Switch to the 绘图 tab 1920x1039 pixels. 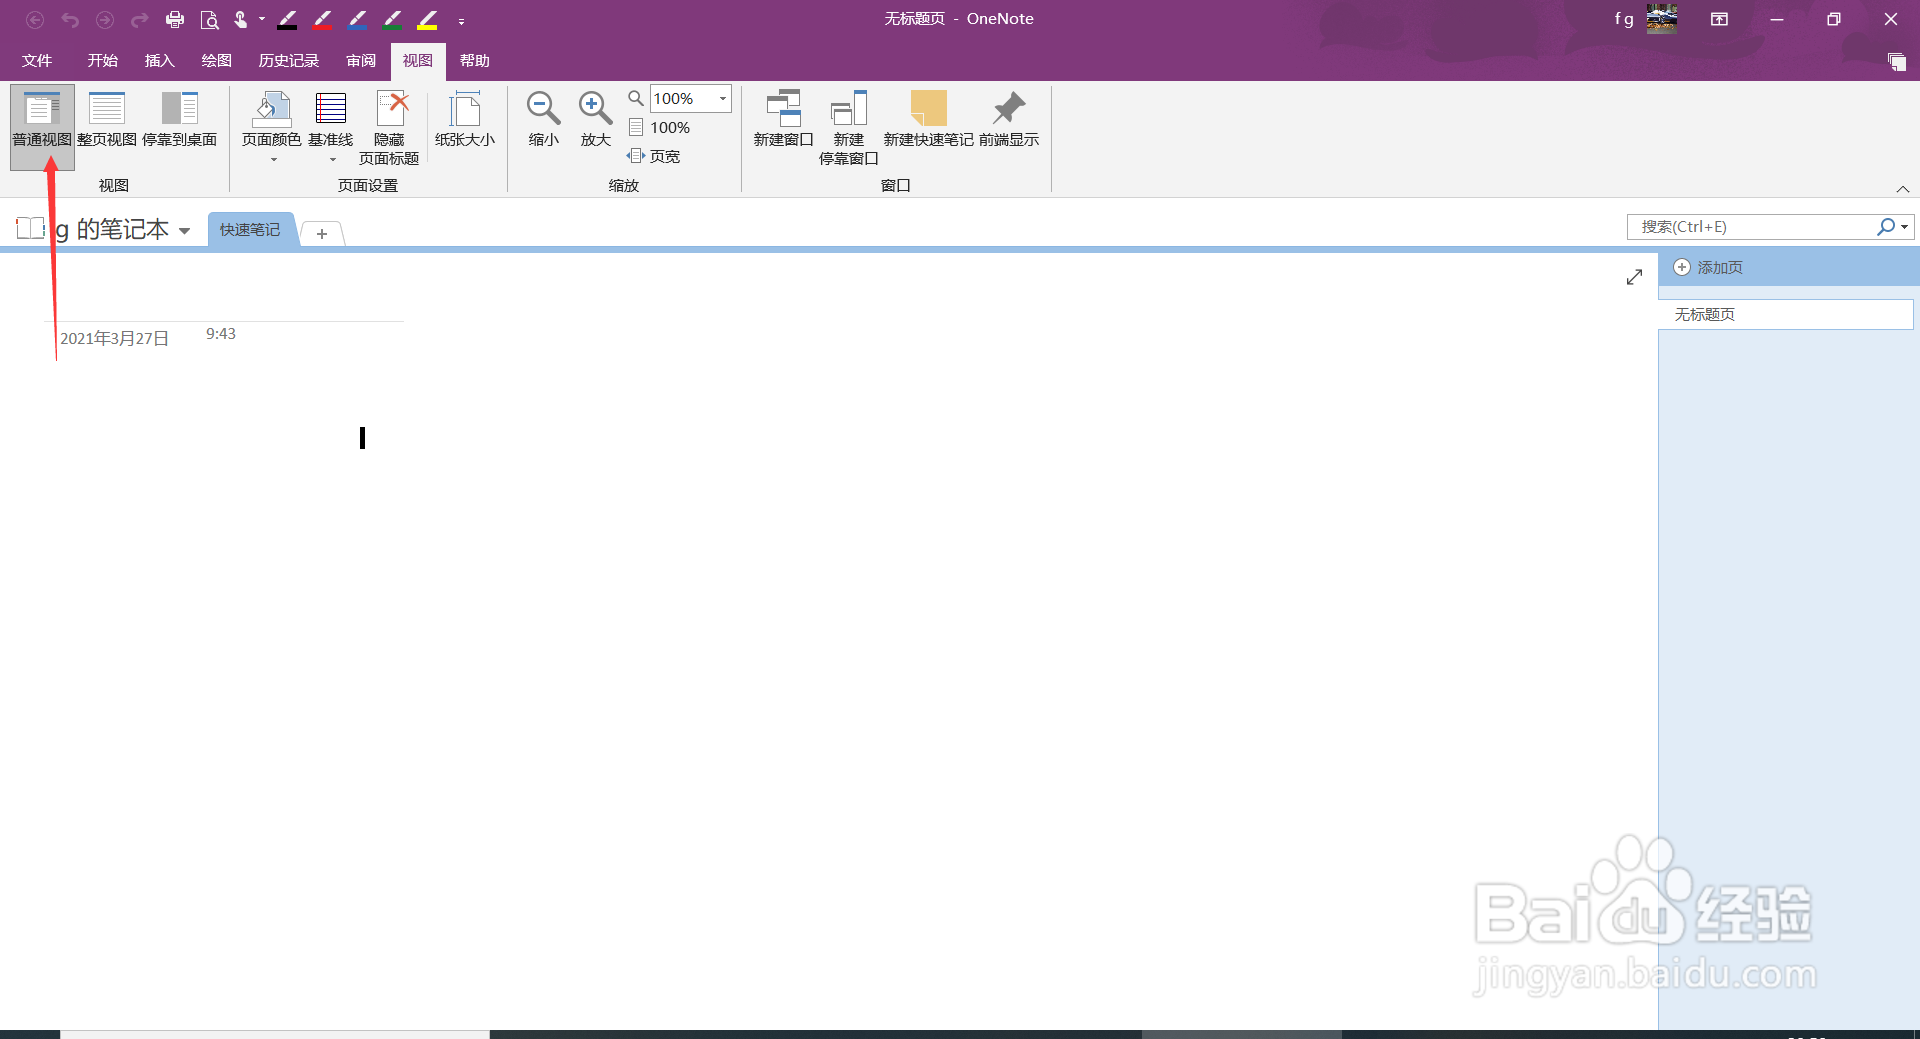(217, 61)
